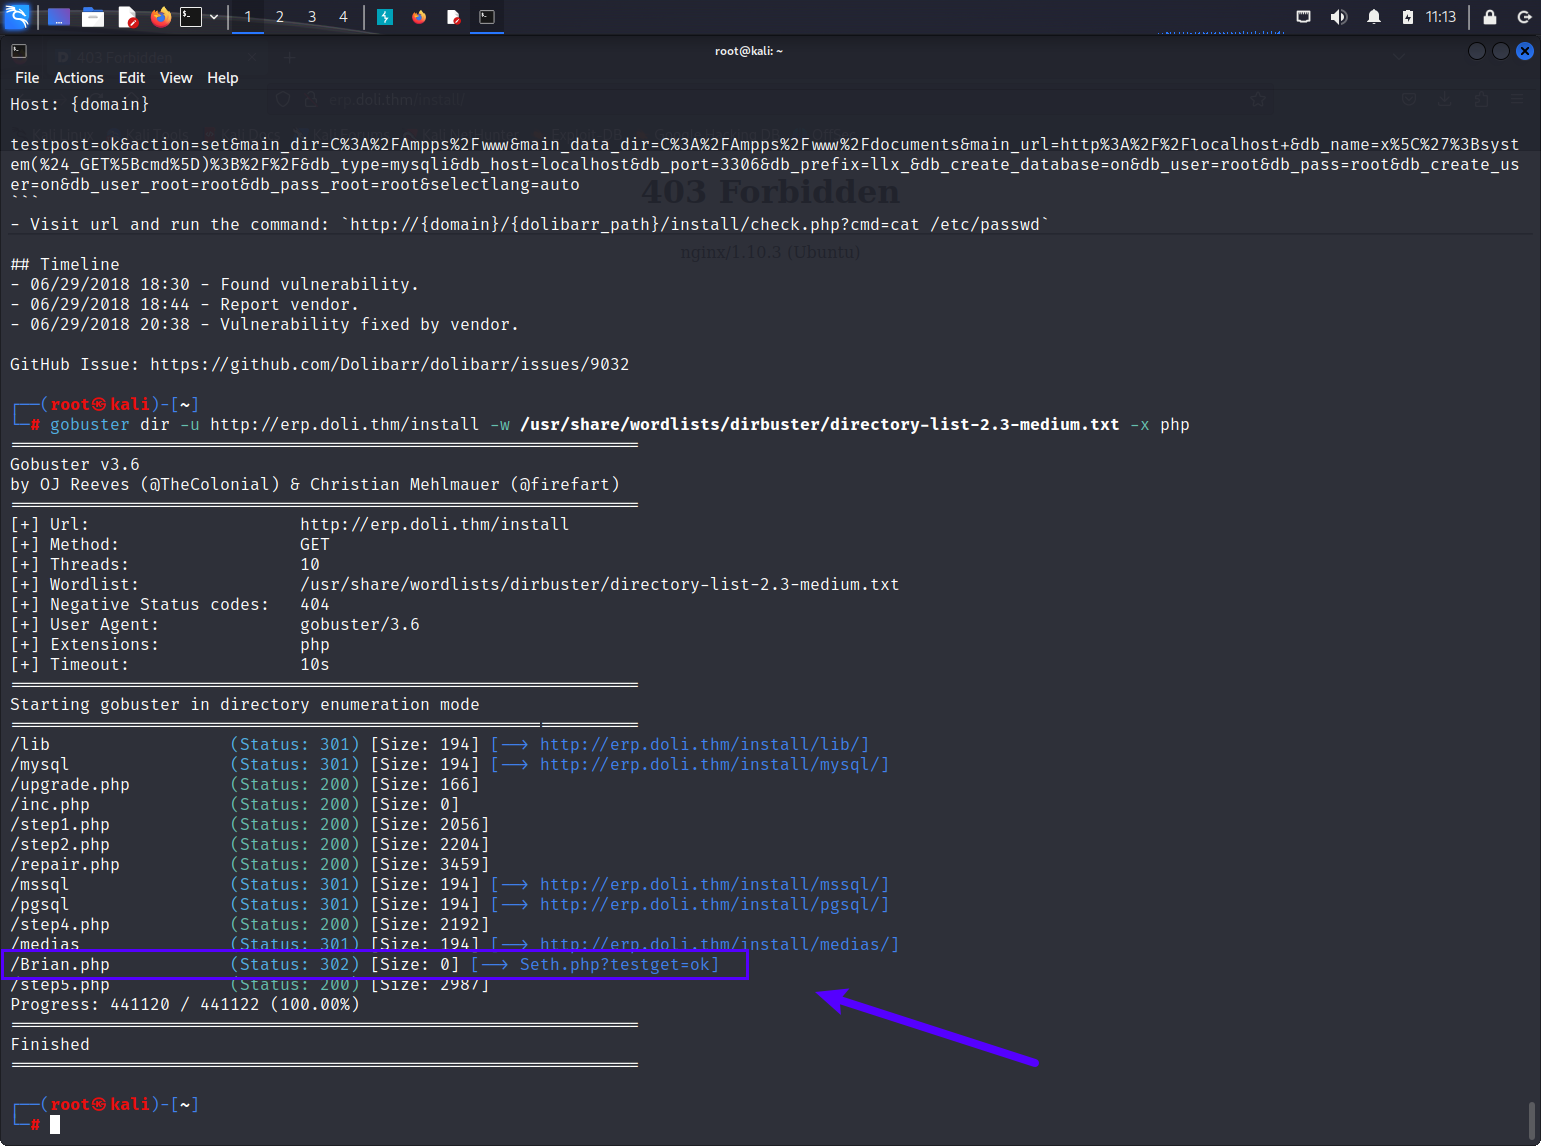
Task: Click the 'Progress: 441120 / 441122' line
Action: pos(185,1004)
